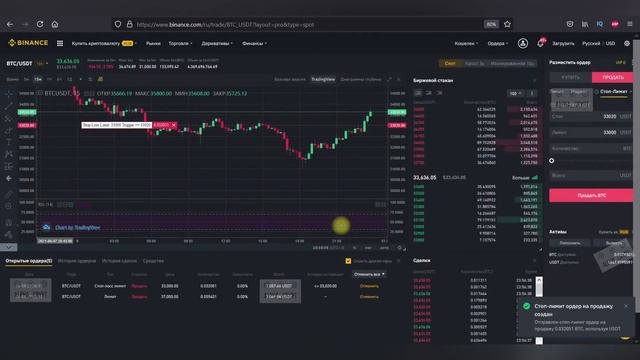
Task: Open the user profile account icon
Action: [523, 43]
